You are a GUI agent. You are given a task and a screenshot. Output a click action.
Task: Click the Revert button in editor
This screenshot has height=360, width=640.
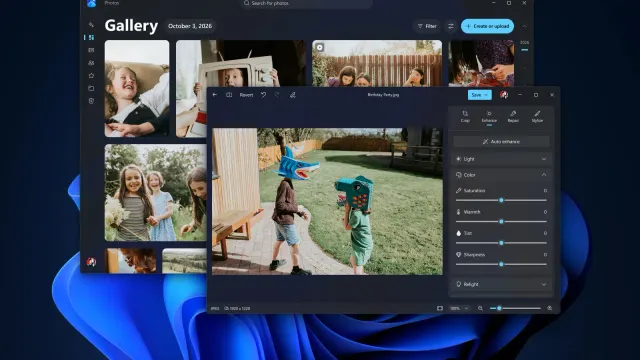(246, 95)
